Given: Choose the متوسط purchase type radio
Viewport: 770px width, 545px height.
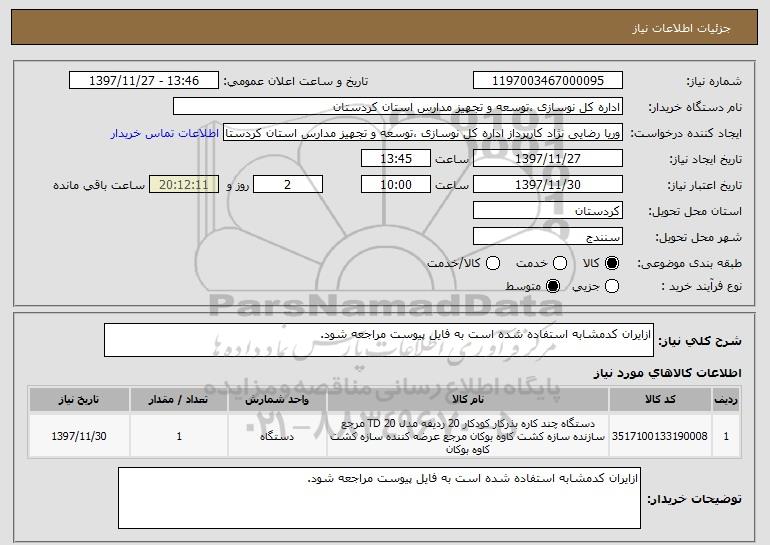Looking at the screenshot, I should tap(553, 286).
